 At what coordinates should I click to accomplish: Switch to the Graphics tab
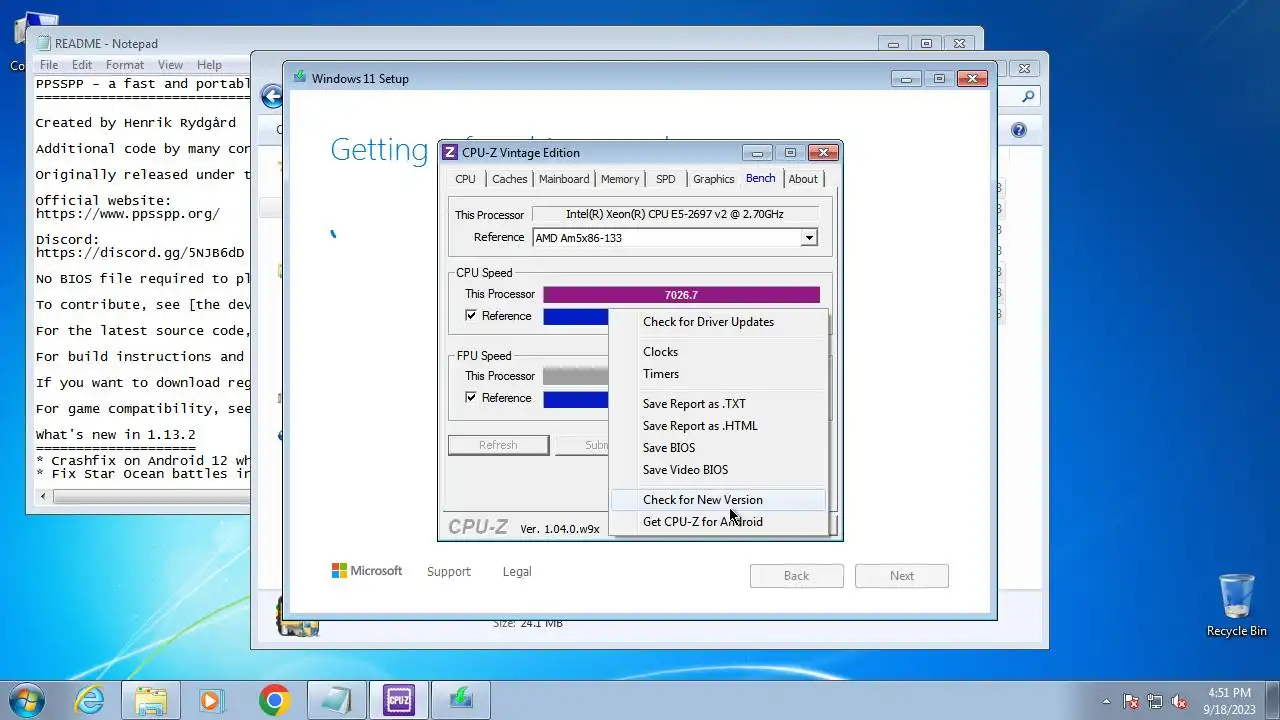click(713, 179)
